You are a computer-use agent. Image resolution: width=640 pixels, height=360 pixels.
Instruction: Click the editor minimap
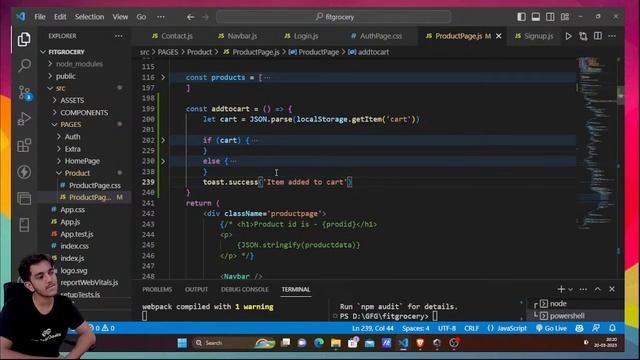pyautogui.click(x=596, y=143)
